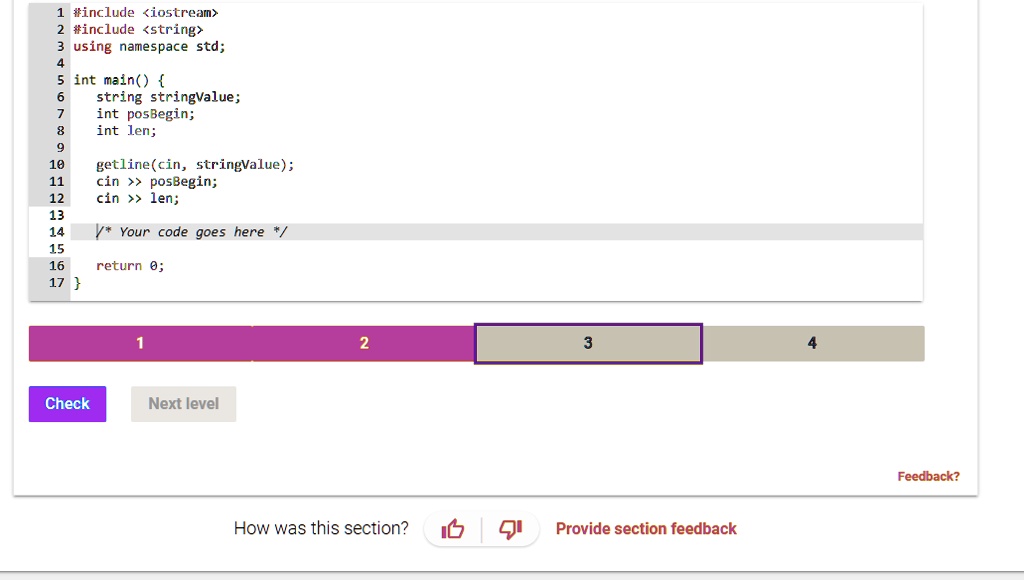Select level 1 in progress bar
Screen dimensions: 1024x580
[x=140, y=343]
